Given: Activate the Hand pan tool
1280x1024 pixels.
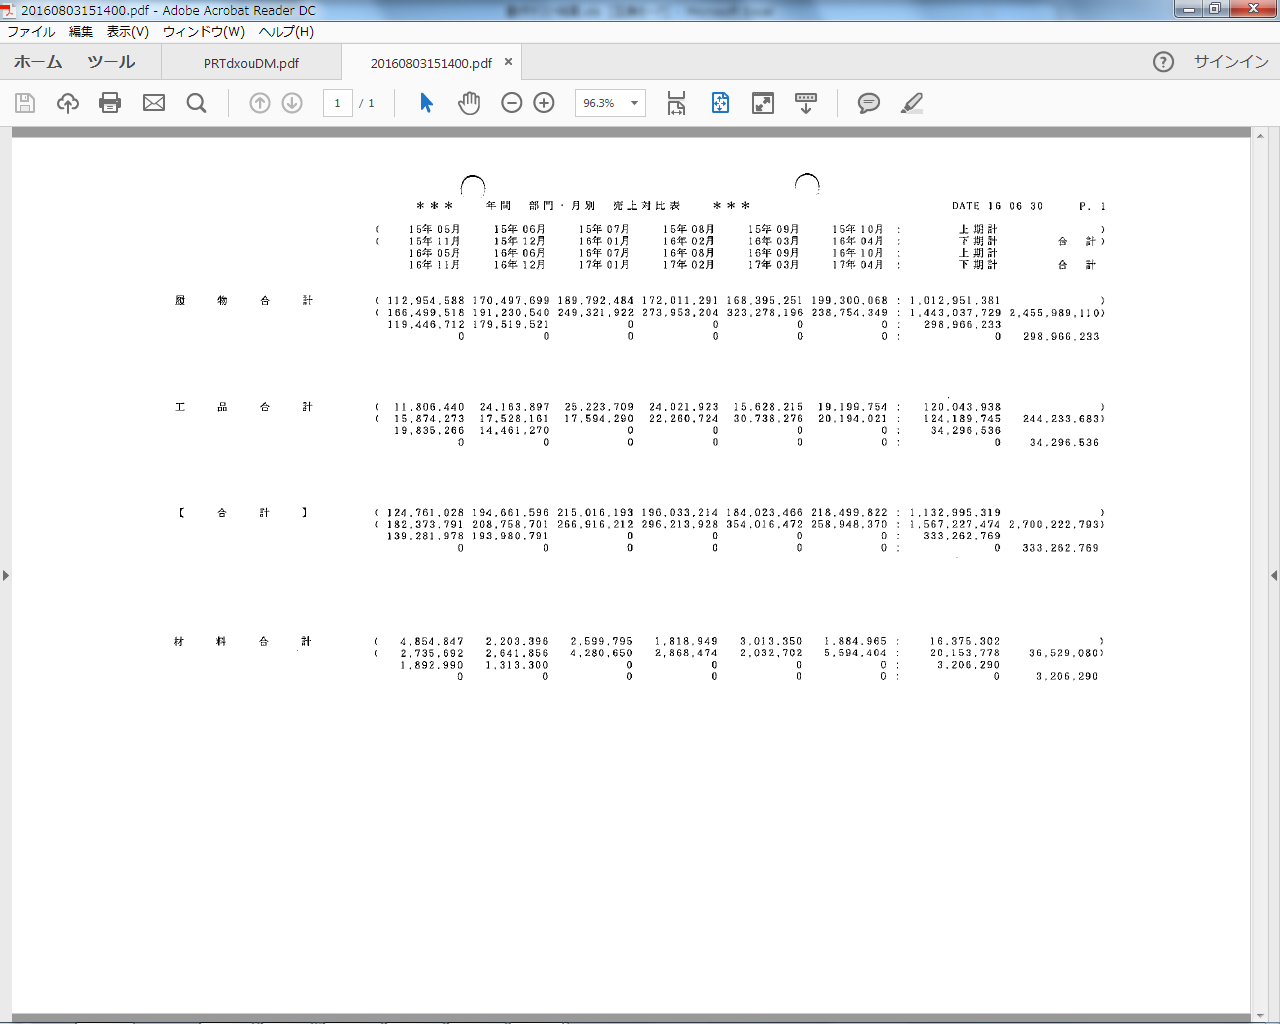Looking at the screenshot, I should pos(469,103).
